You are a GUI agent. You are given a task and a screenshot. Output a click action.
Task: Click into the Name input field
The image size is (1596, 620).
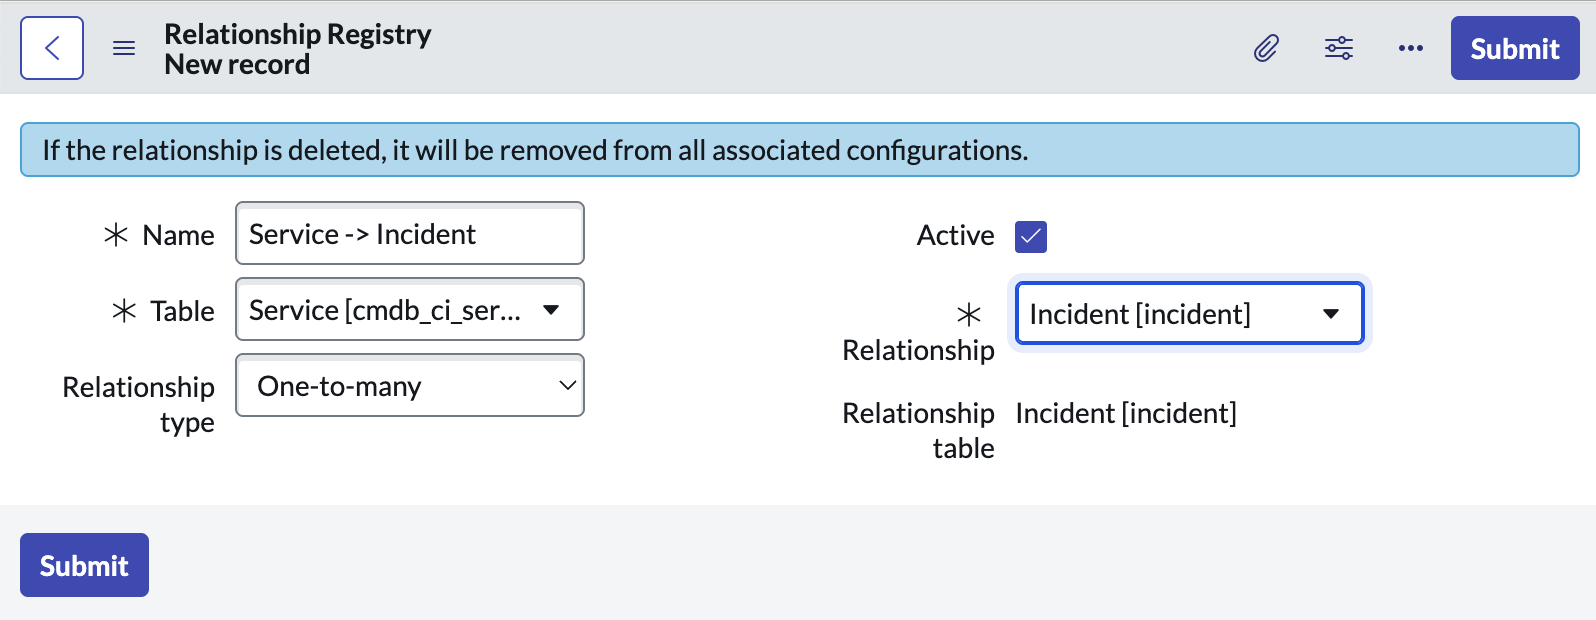coord(410,234)
